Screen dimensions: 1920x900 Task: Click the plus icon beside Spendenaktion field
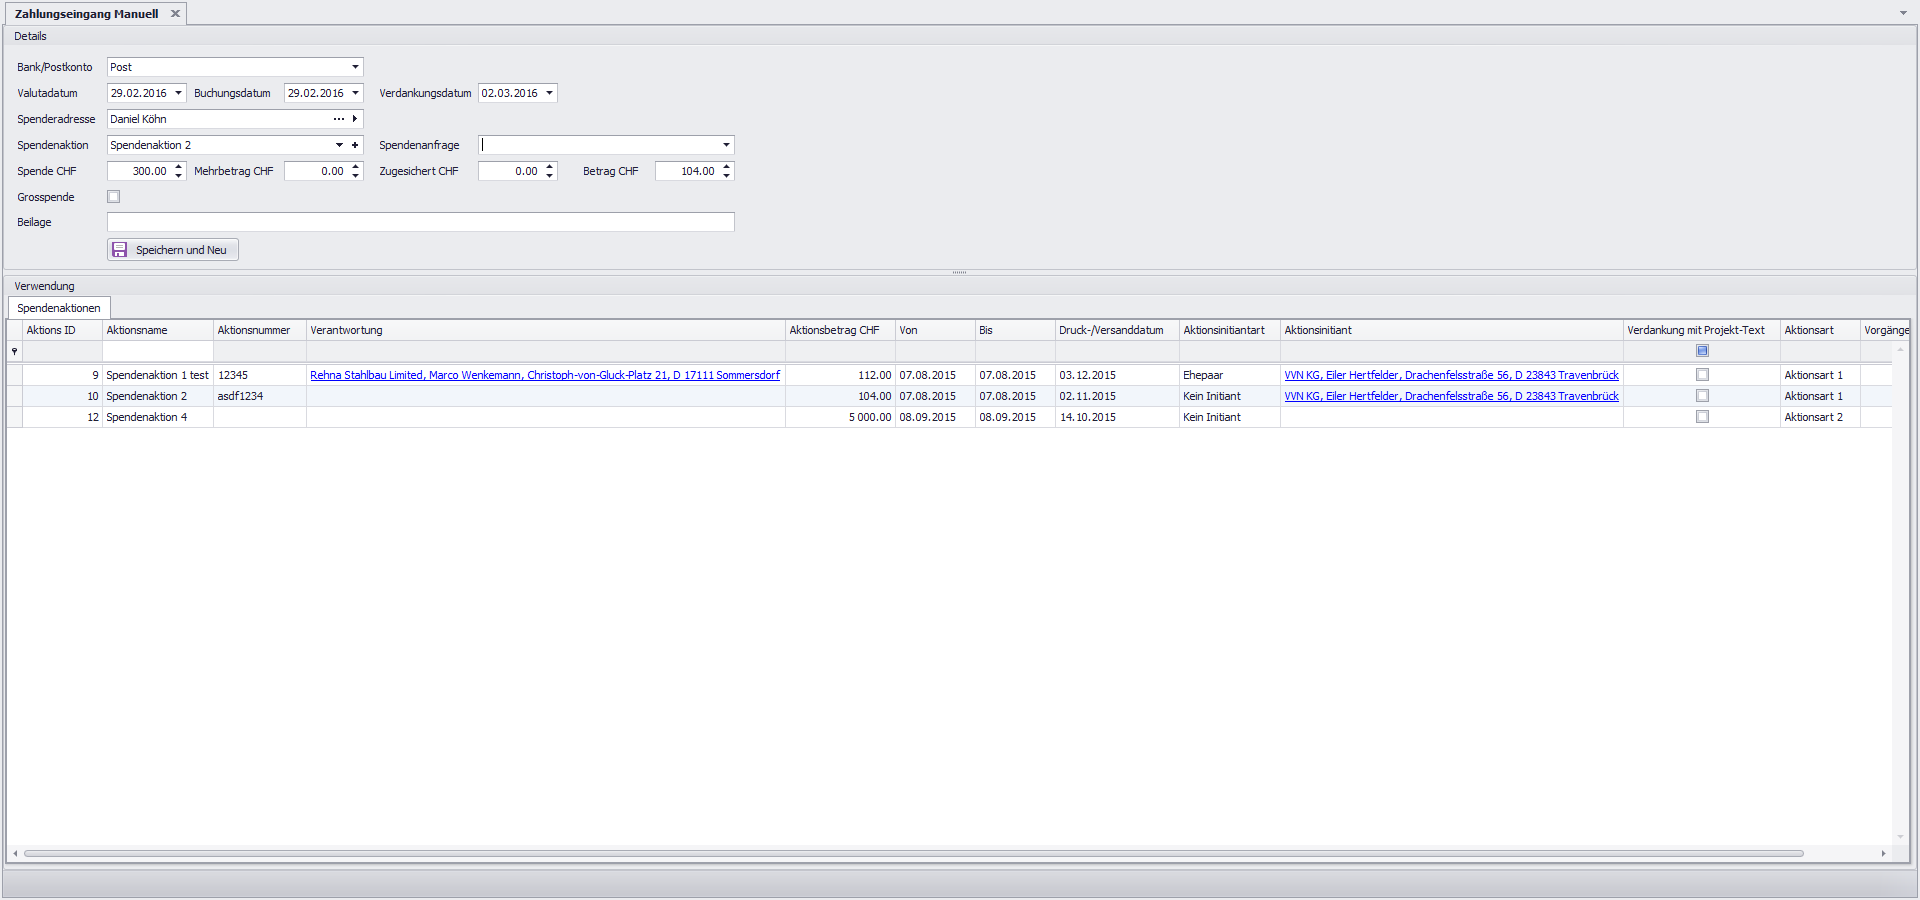pos(355,145)
